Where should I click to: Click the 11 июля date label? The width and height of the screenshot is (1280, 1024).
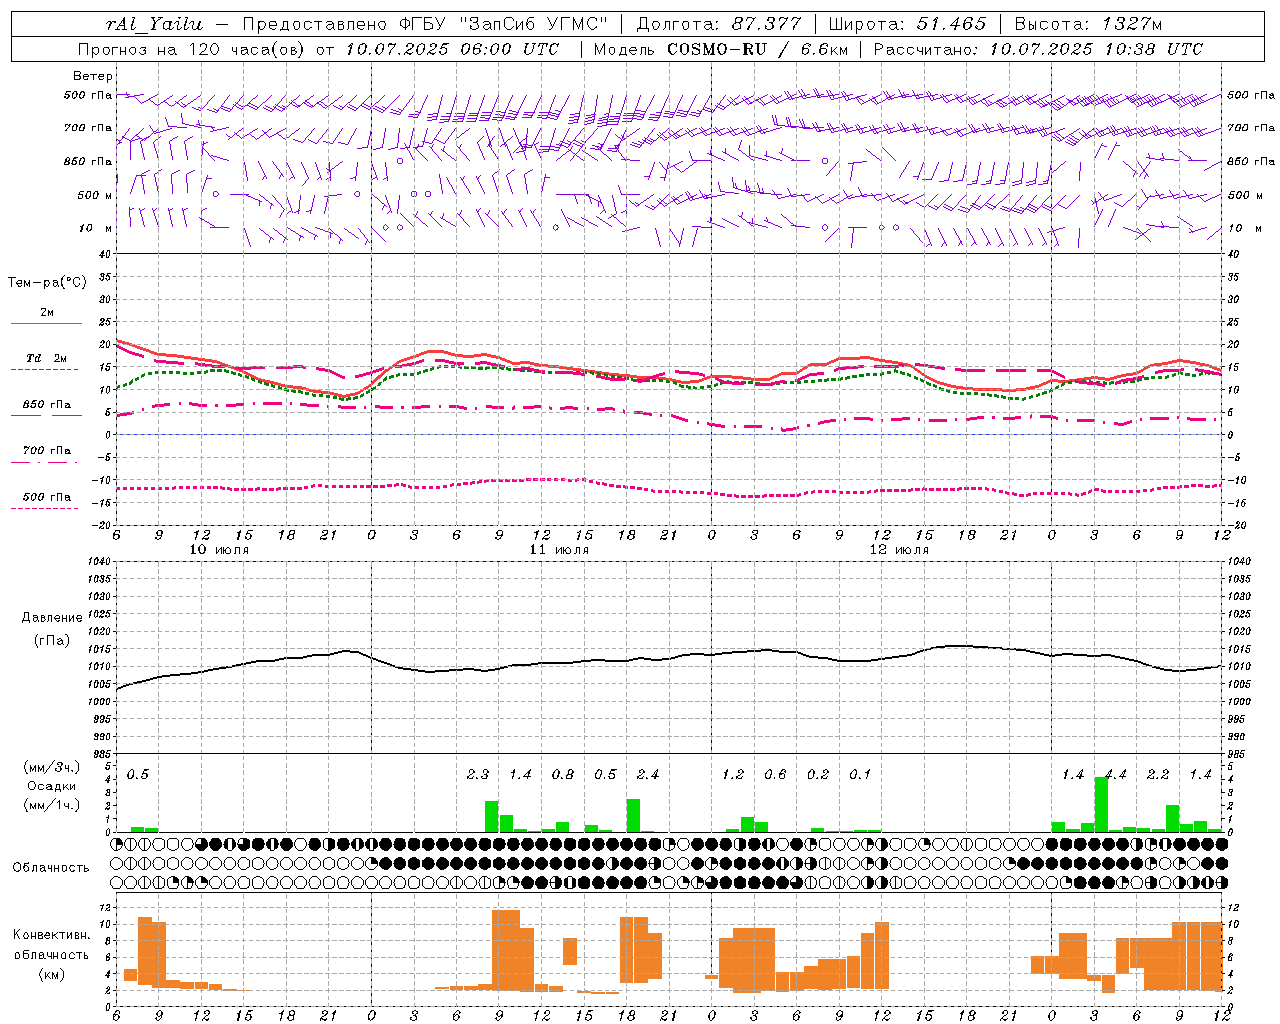tap(559, 550)
